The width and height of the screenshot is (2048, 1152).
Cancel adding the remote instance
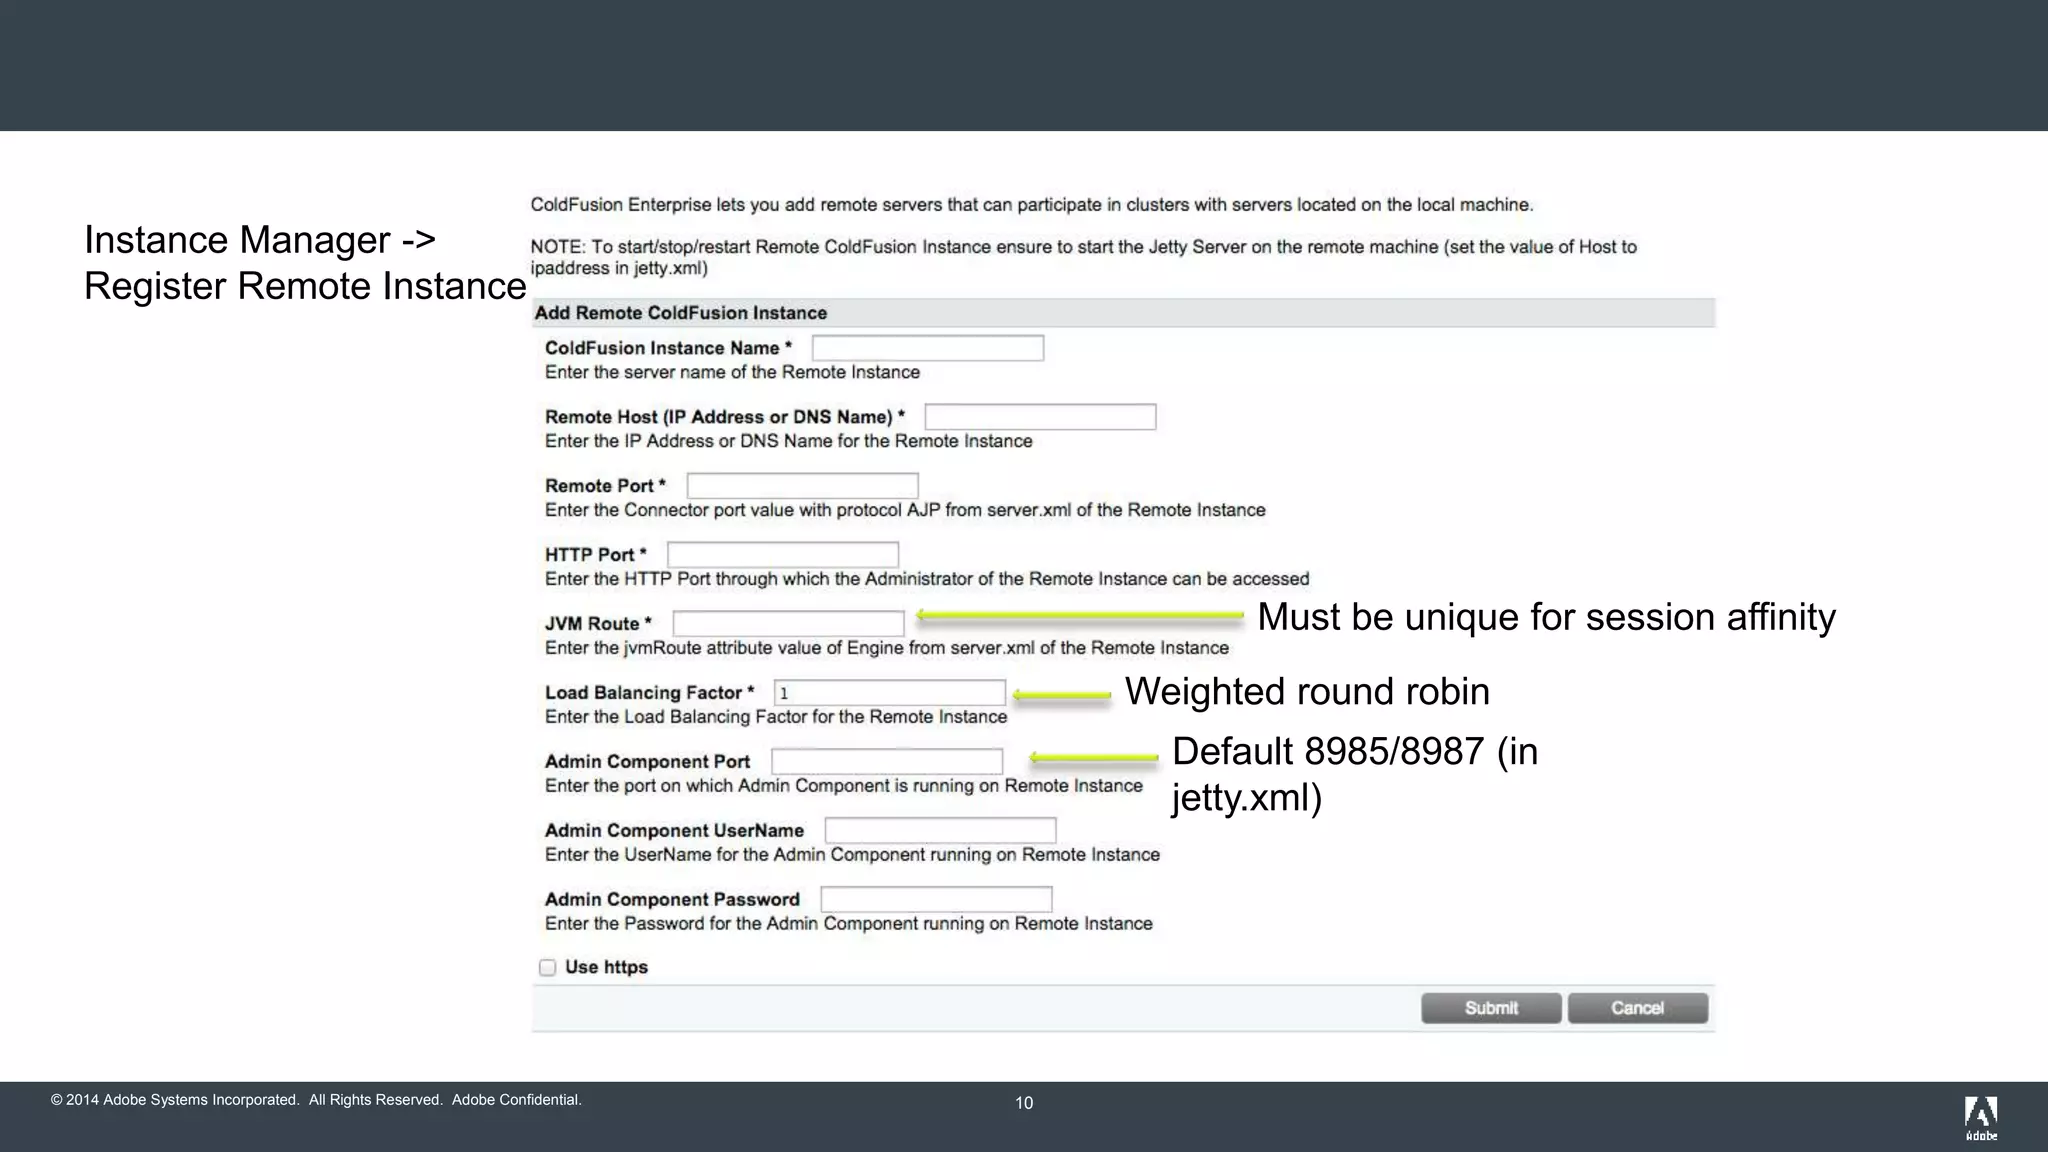click(1638, 1008)
